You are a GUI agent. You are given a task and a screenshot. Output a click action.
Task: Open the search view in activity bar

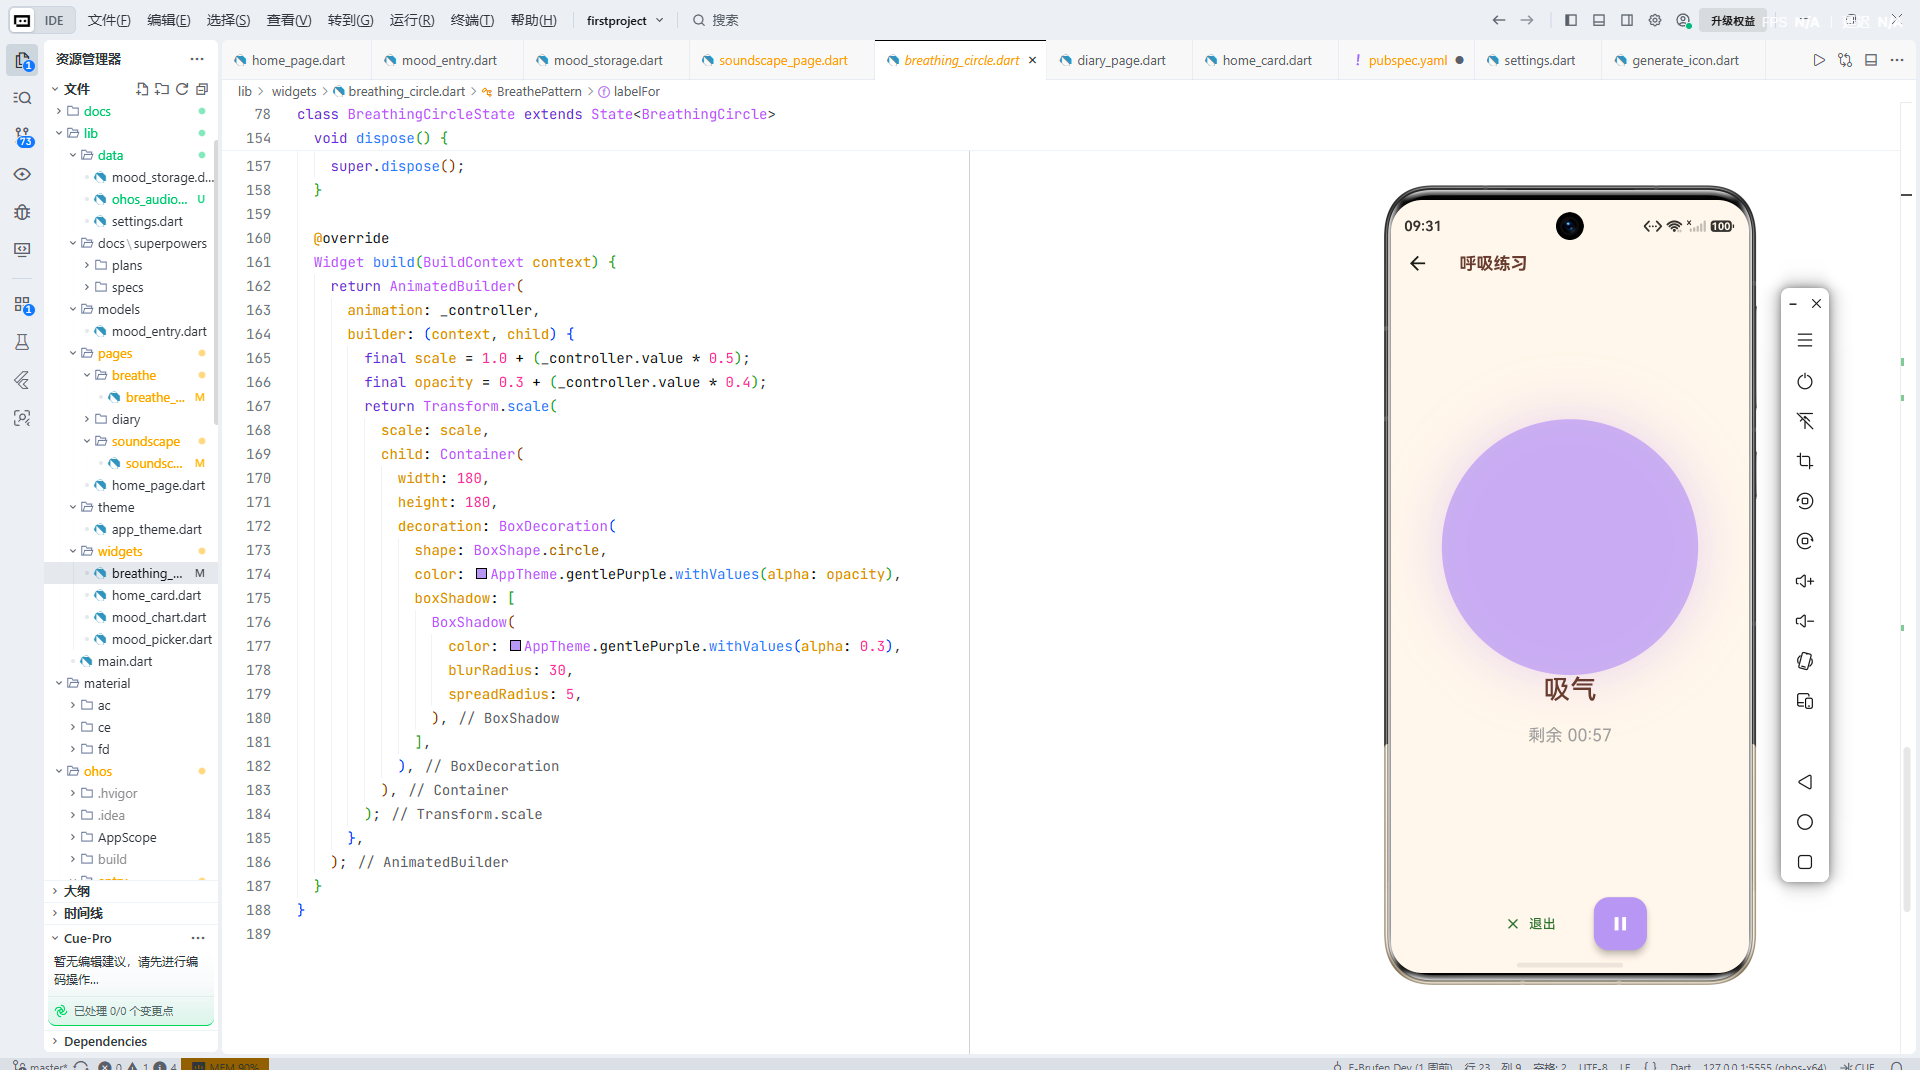(x=22, y=98)
